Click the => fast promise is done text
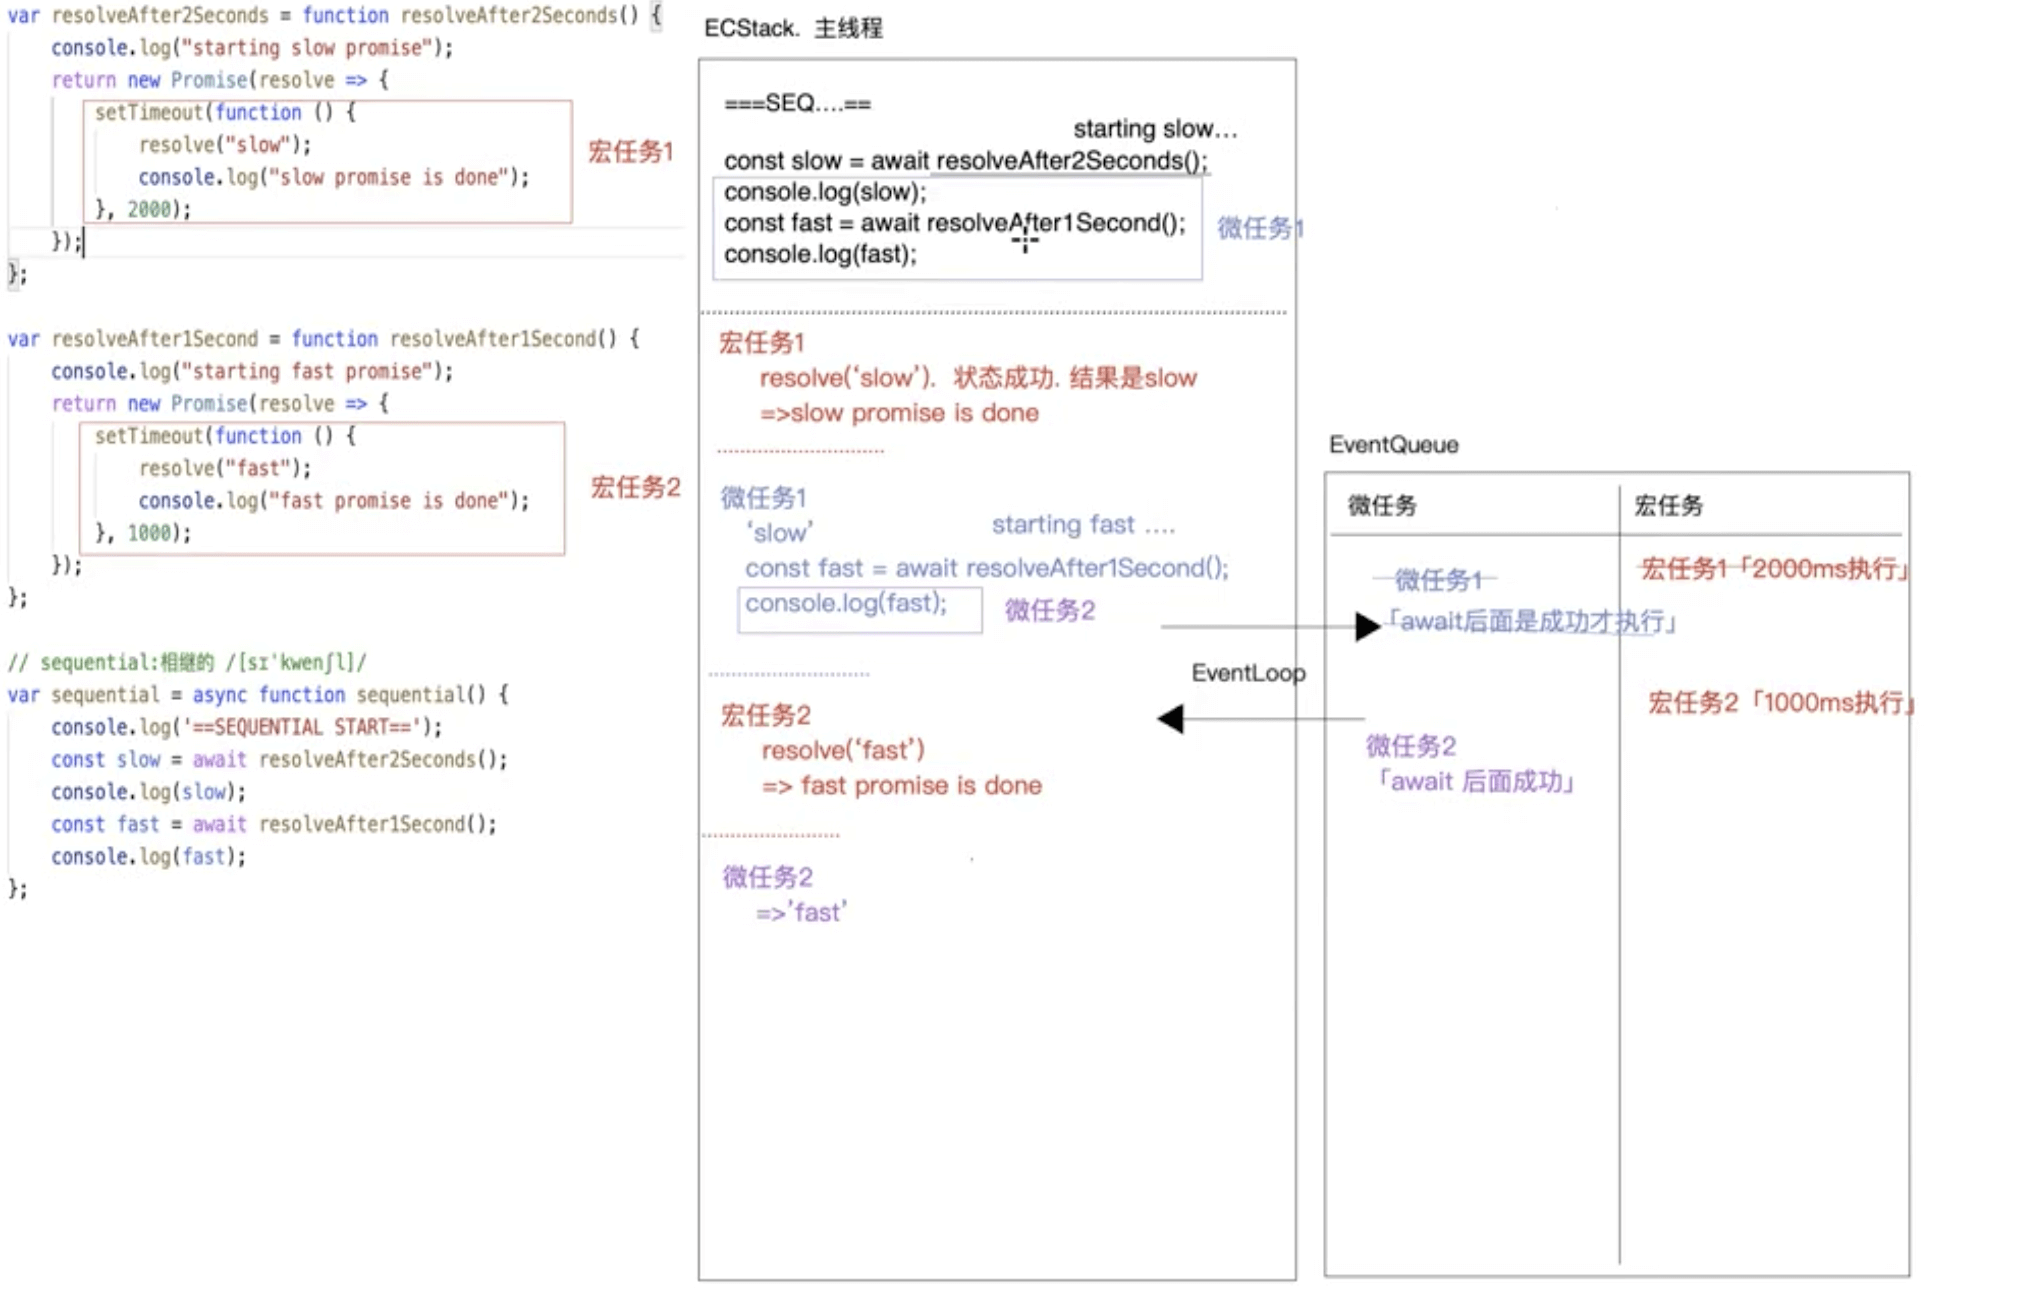This screenshot has height=1296, width=2034. point(901,786)
